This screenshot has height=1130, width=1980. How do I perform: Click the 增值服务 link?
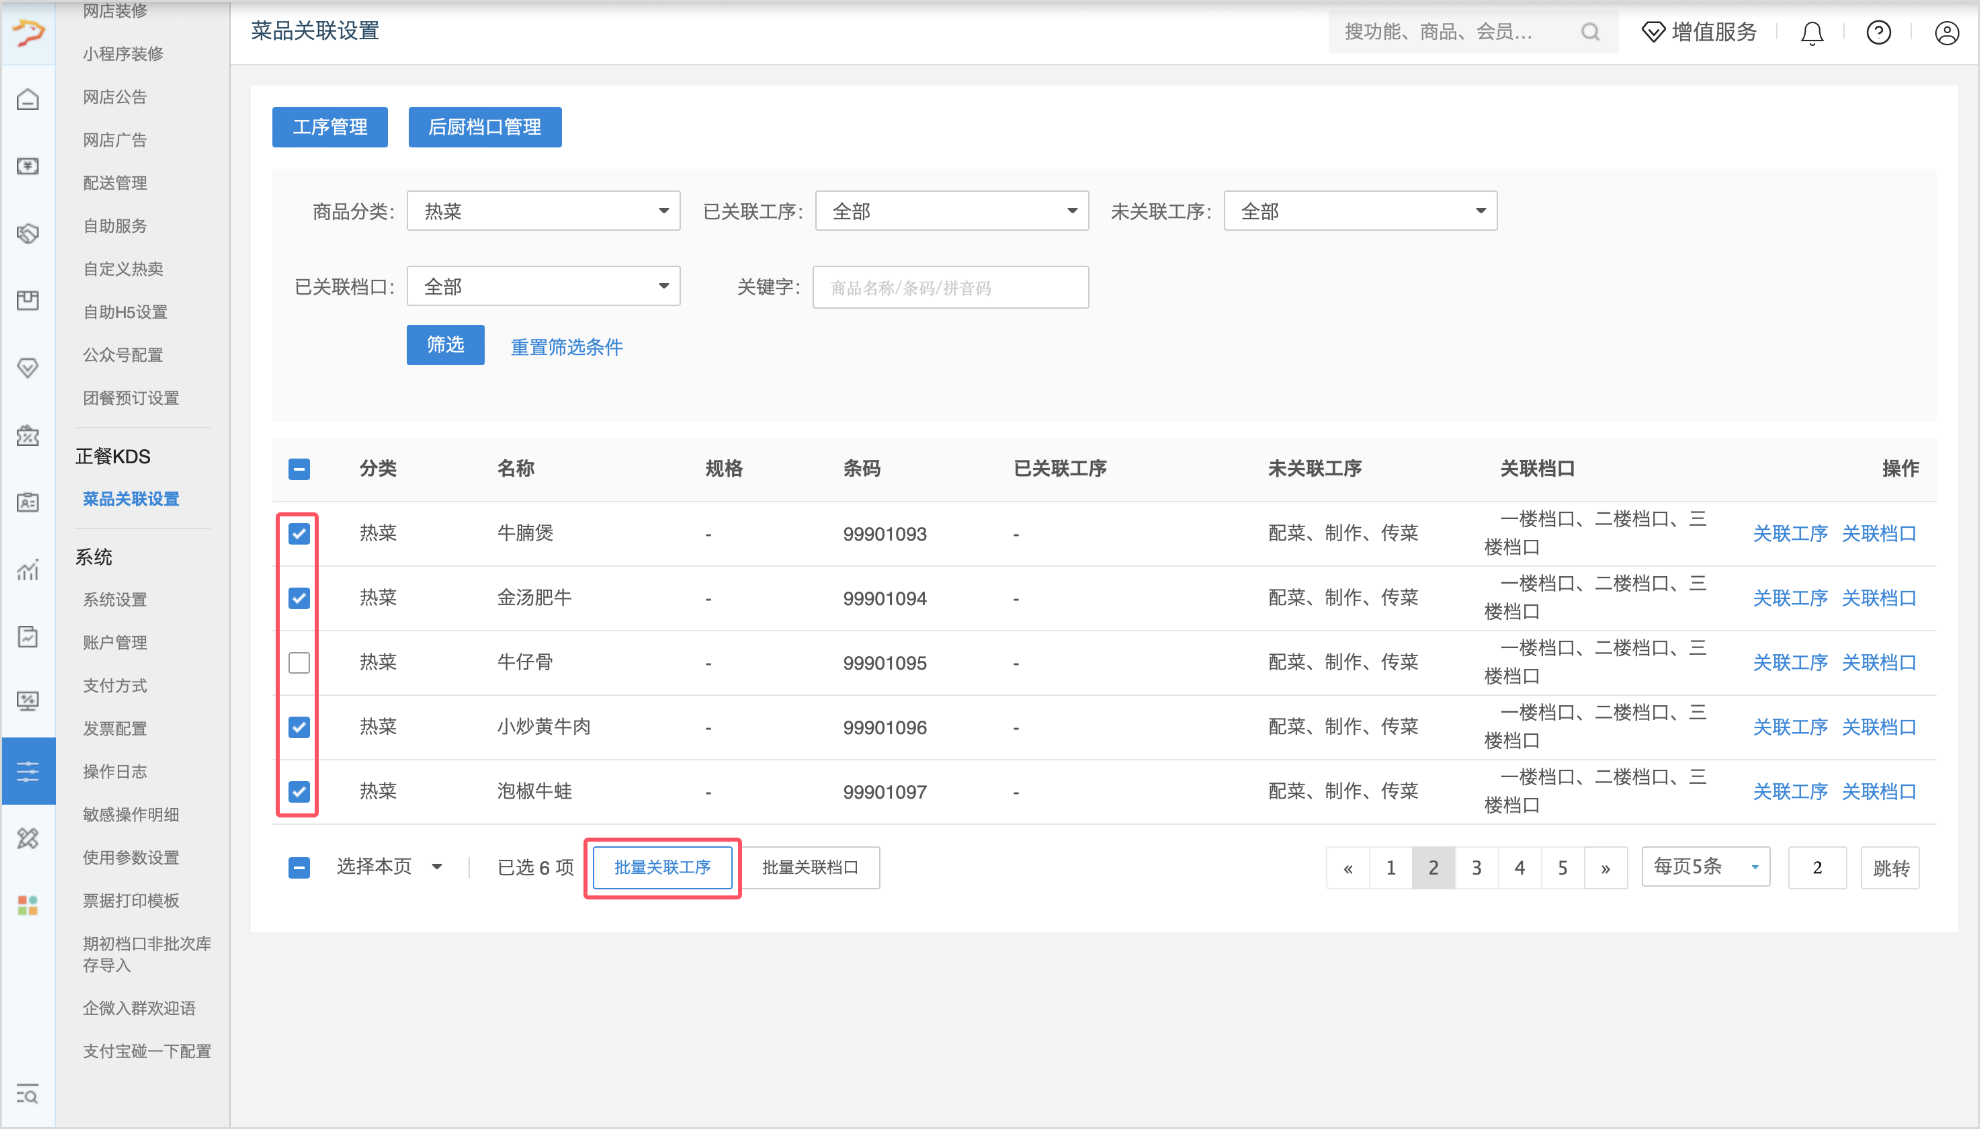[x=1714, y=32]
